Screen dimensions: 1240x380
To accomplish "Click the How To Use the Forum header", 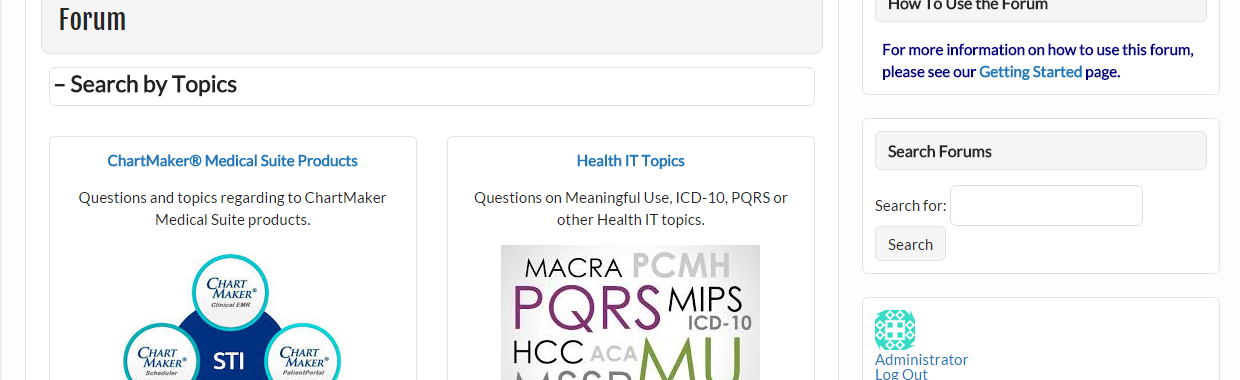I will [1041, 8].
